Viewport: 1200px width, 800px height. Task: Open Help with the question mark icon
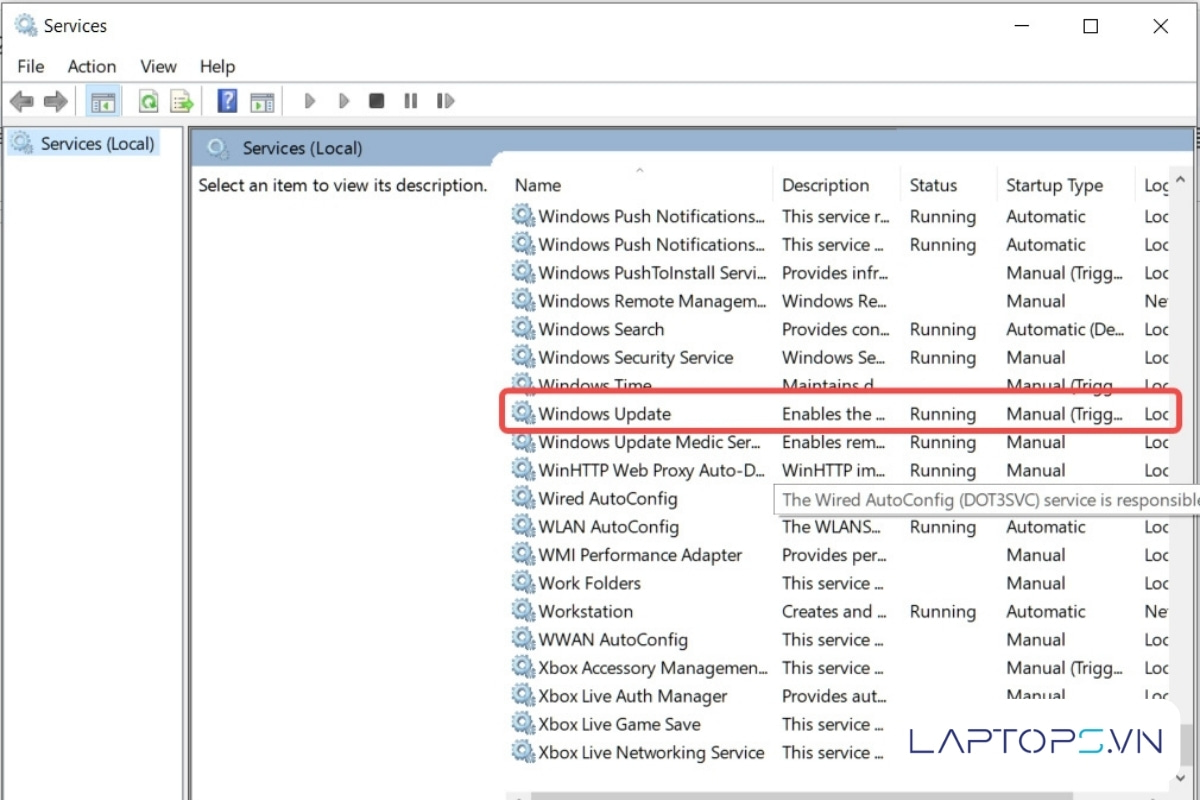coord(228,101)
